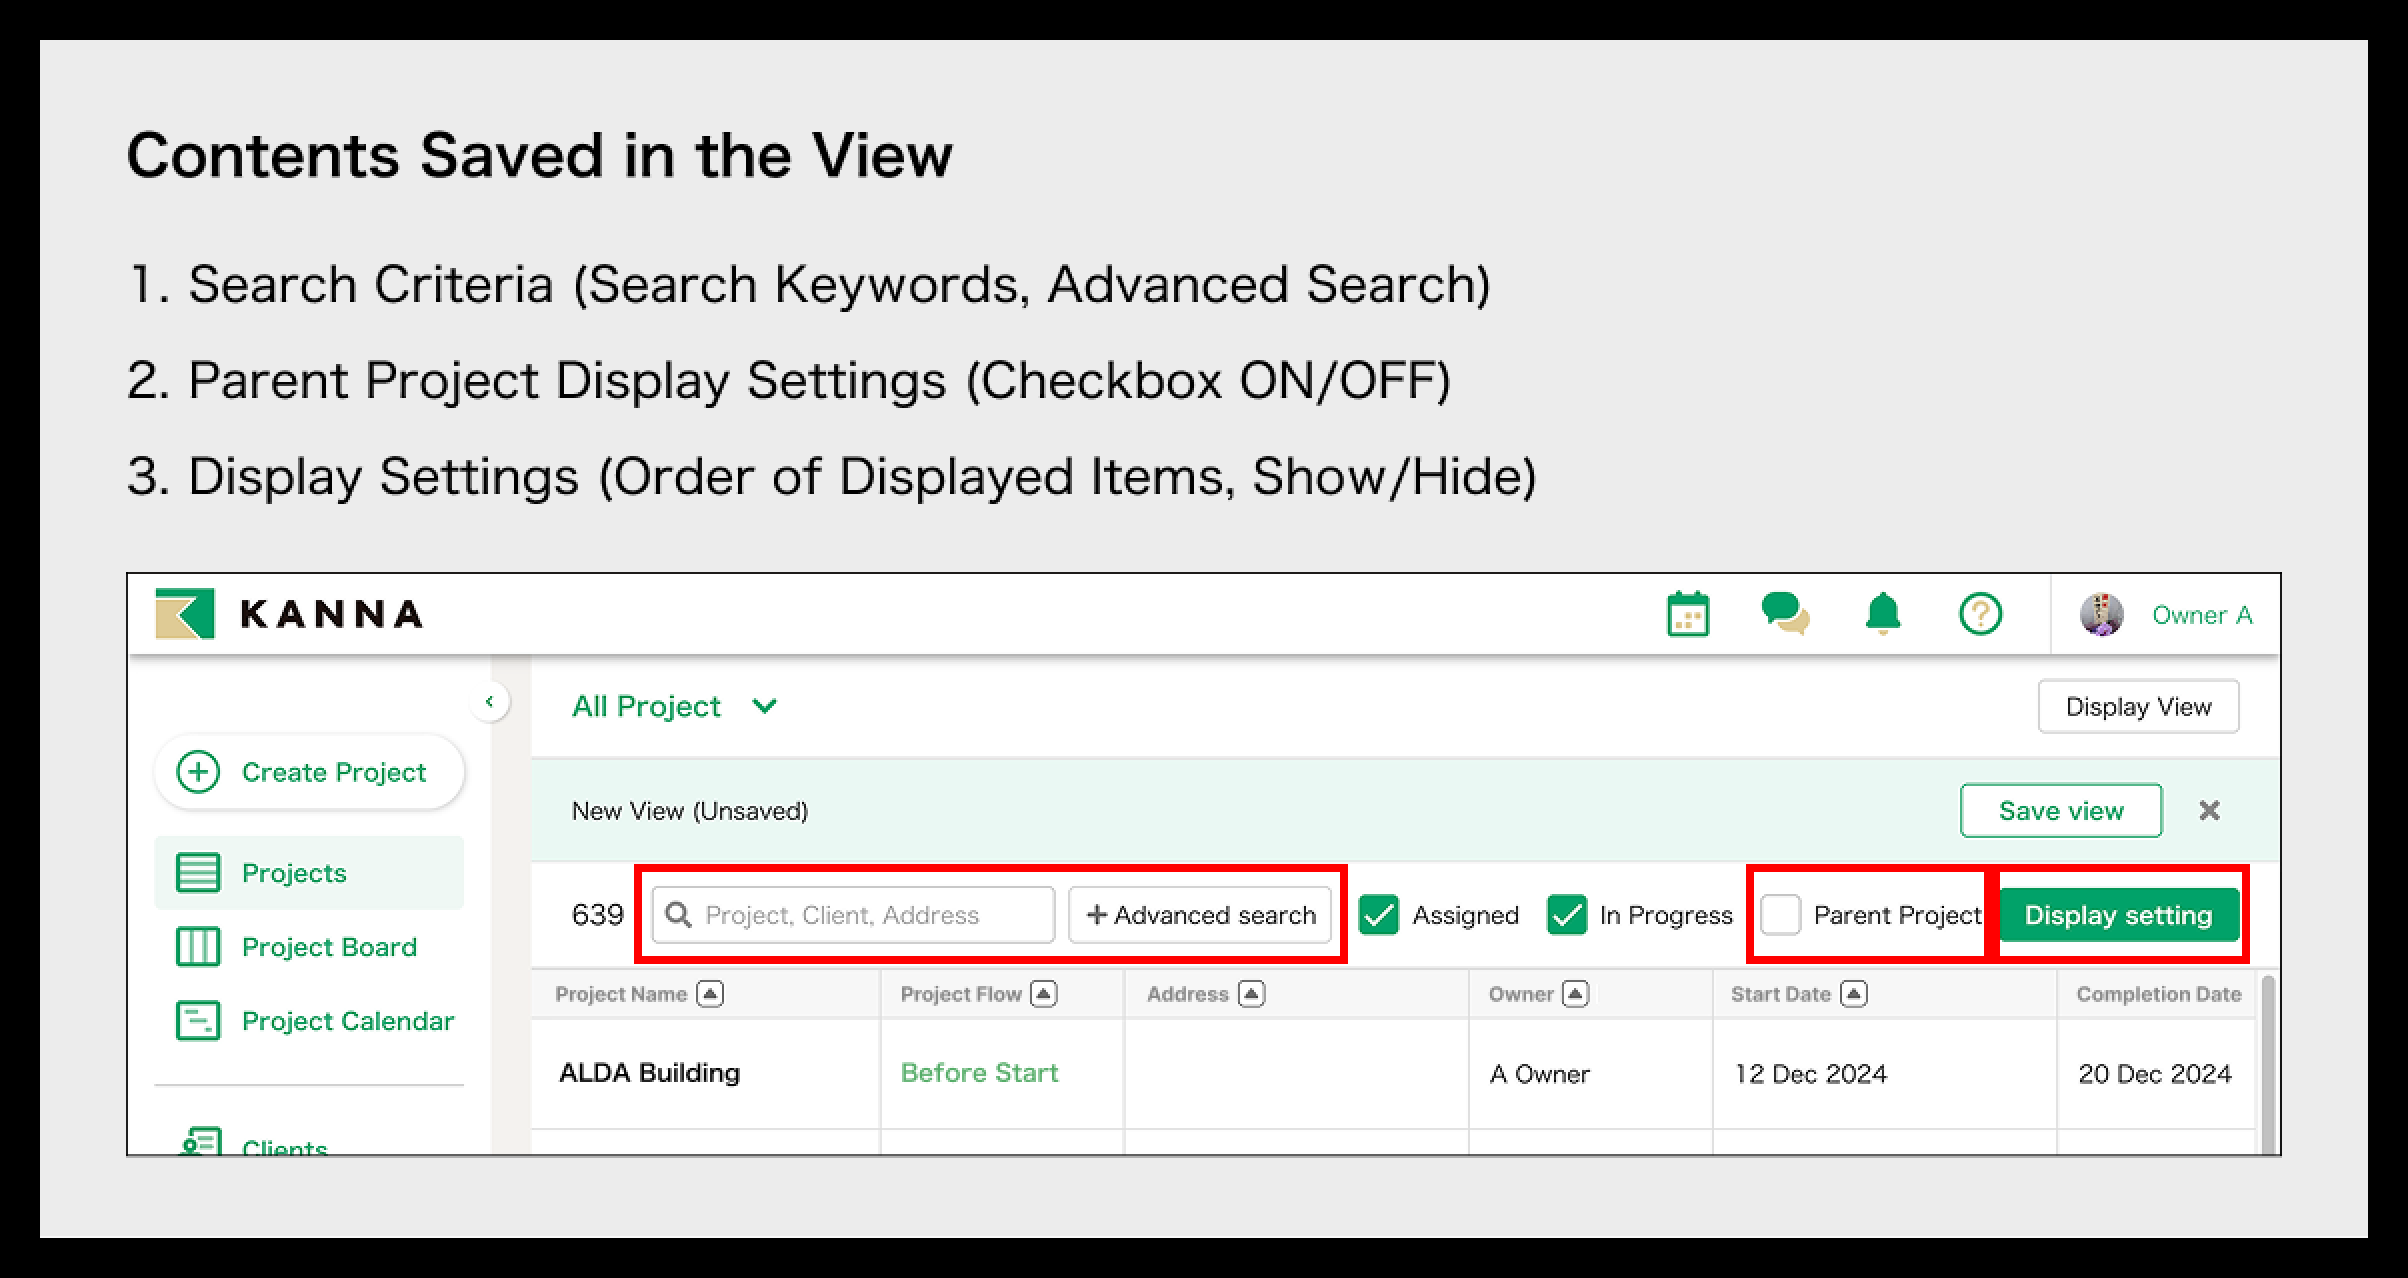Open the calendar icon in header
The width and height of the screenshot is (2408, 1278).
1688,614
